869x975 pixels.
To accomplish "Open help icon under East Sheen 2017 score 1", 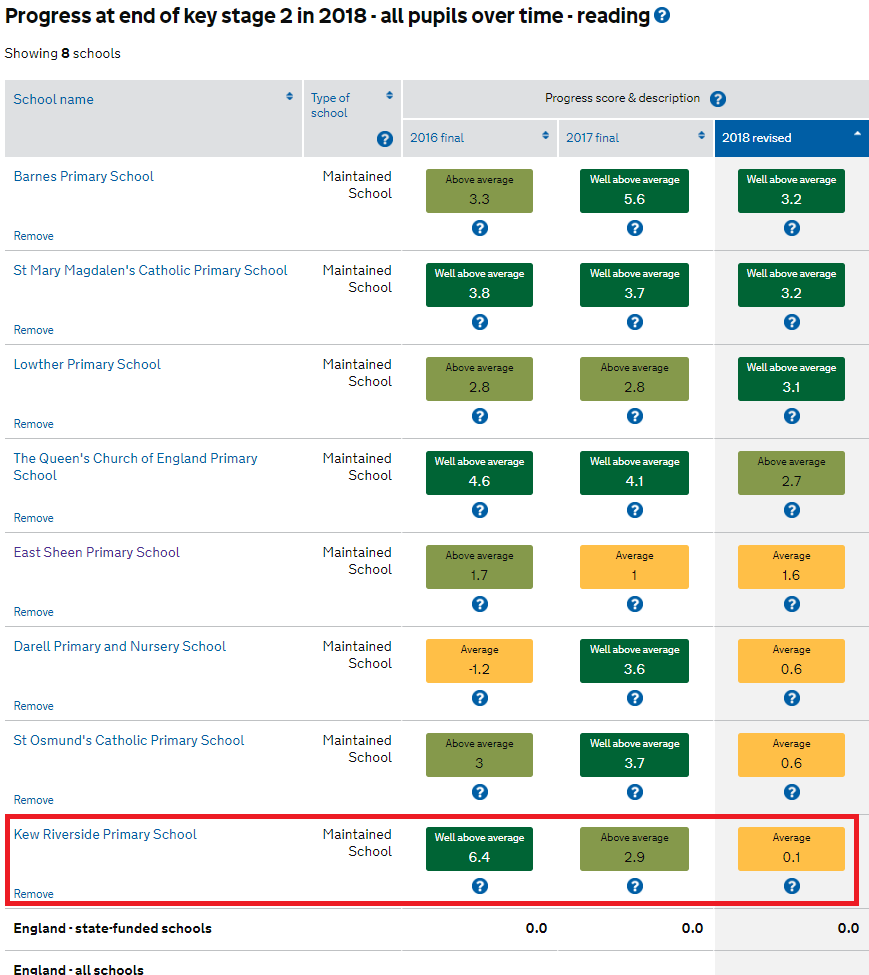I will pos(635,604).
